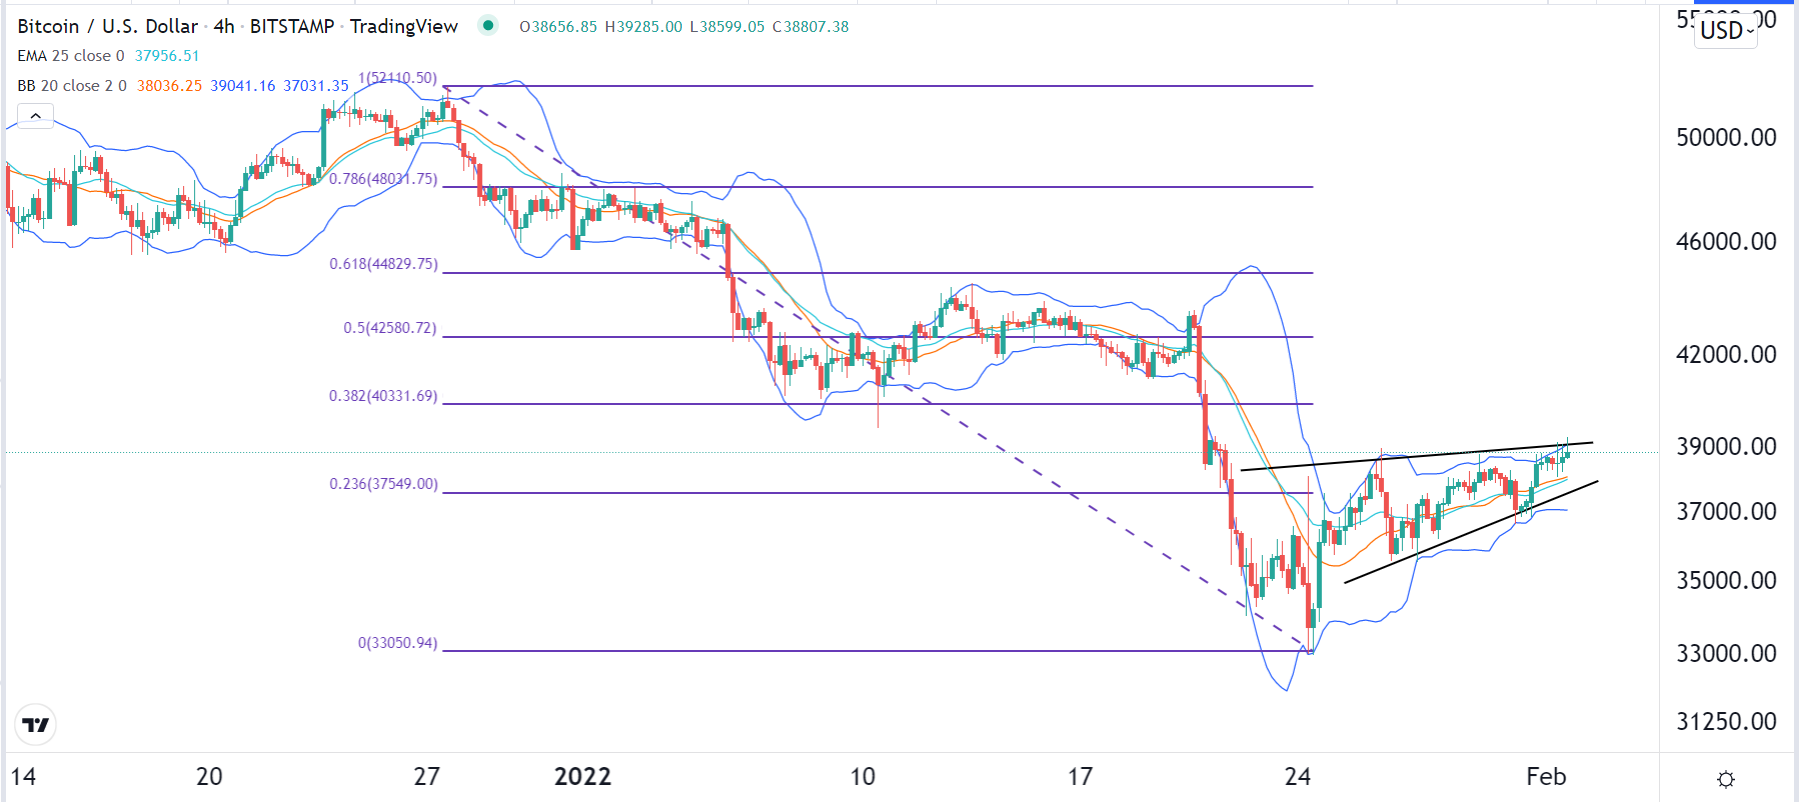This screenshot has height=802, width=1799.
Task: Click the Bitcoin / U.S. Dollar symbol title
Action: pos(107,27)
